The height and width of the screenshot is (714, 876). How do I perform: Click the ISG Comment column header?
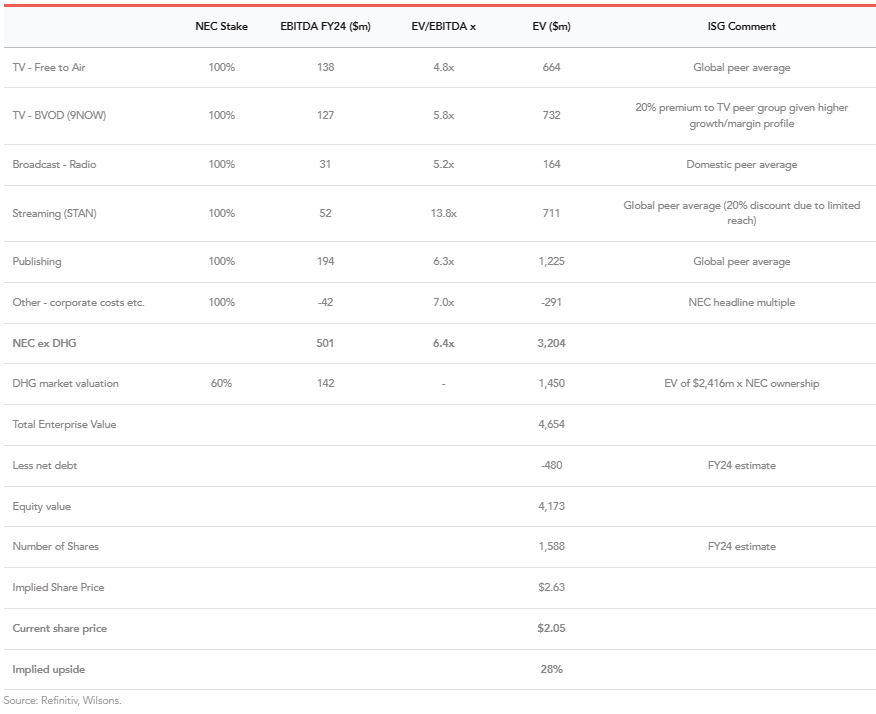(741, 26)
